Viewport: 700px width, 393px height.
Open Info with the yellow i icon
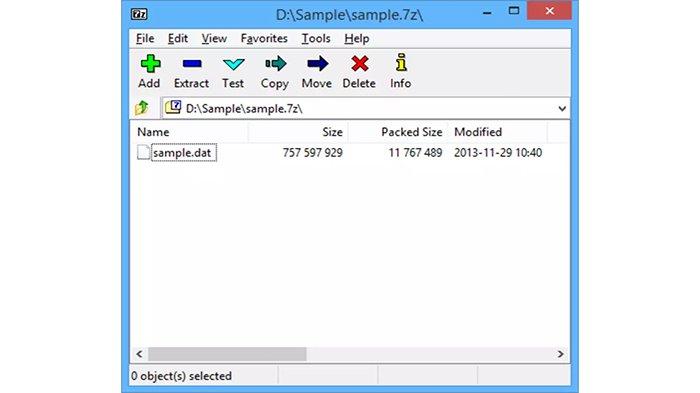401,63
